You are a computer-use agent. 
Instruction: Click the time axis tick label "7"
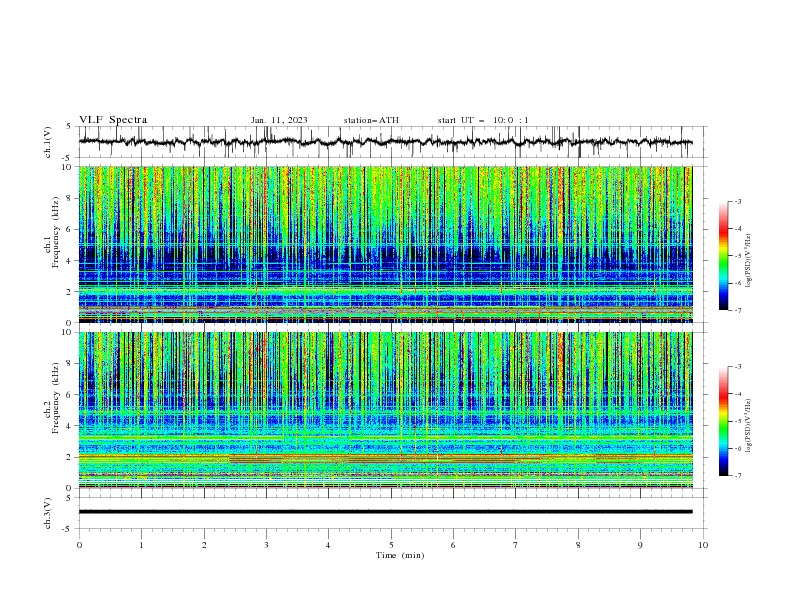(x=516, y=545)
